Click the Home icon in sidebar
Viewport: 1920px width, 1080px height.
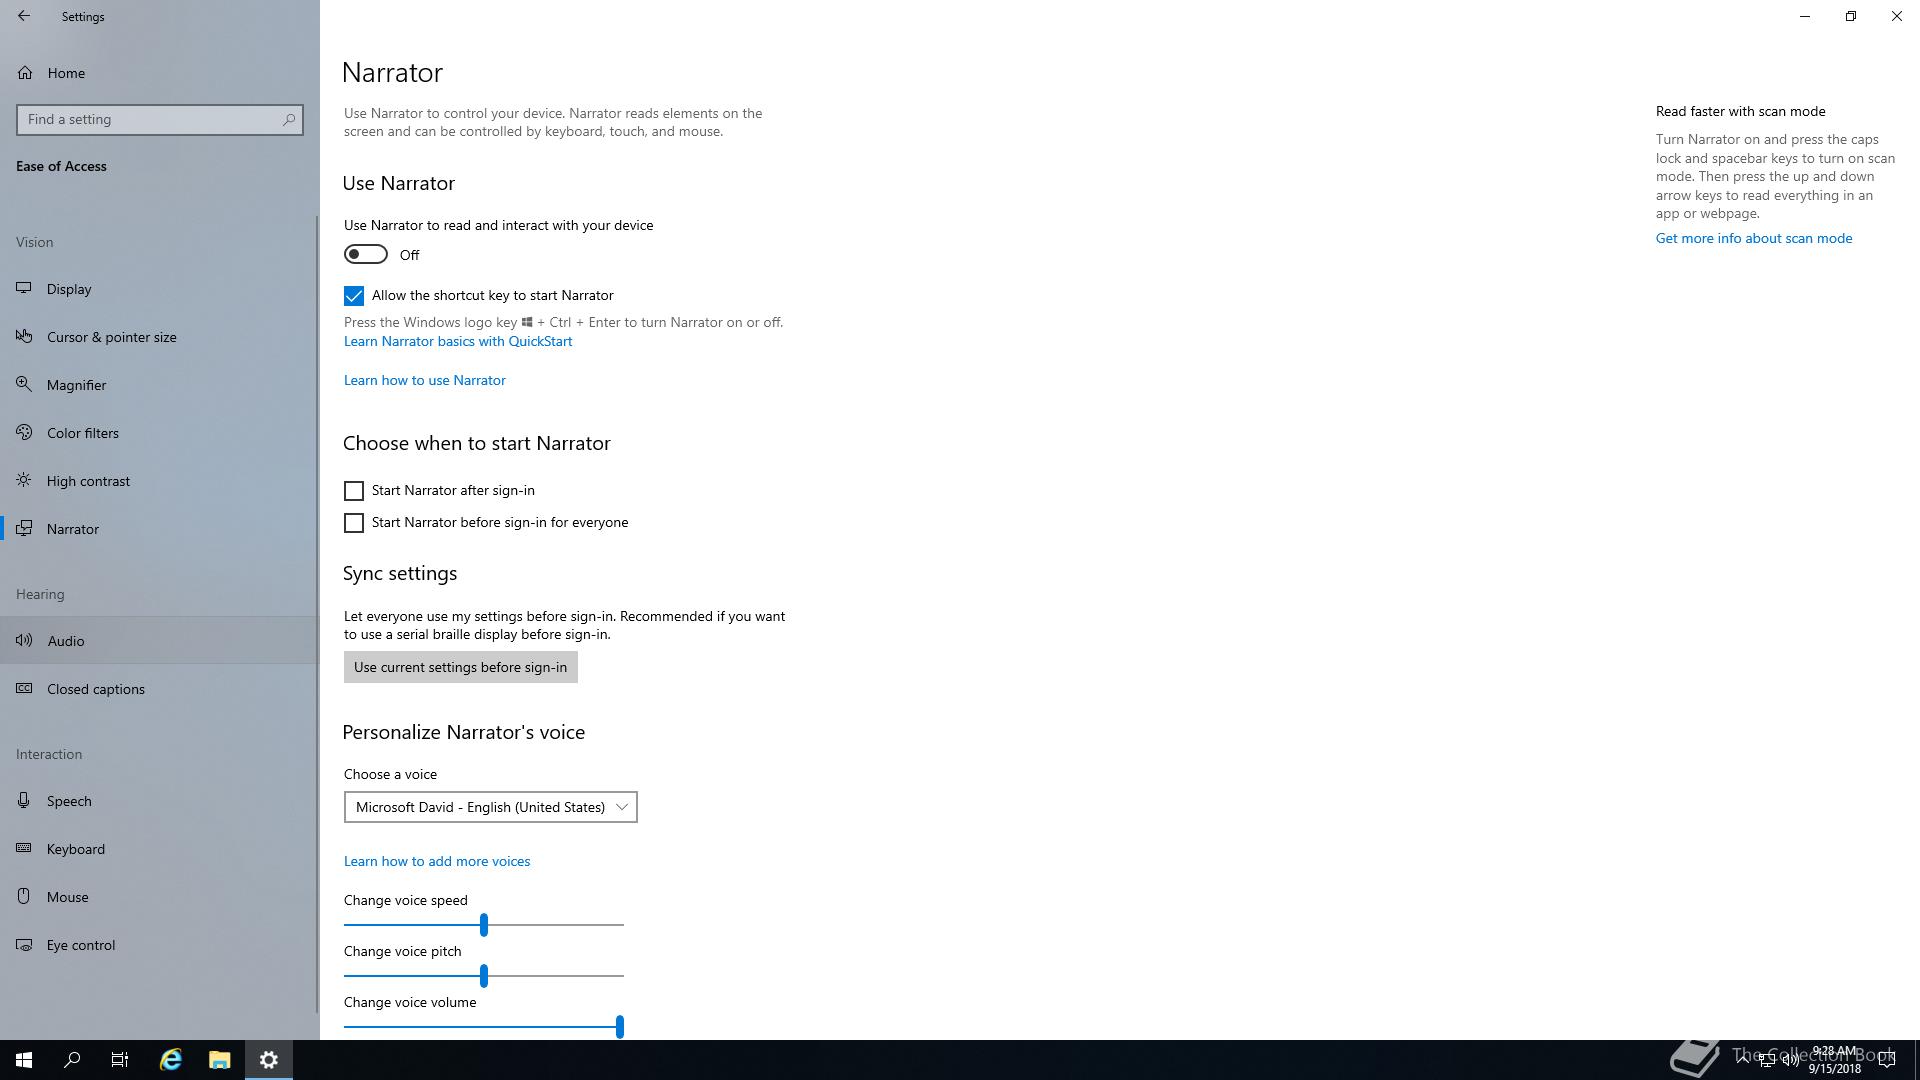(25, 72)
